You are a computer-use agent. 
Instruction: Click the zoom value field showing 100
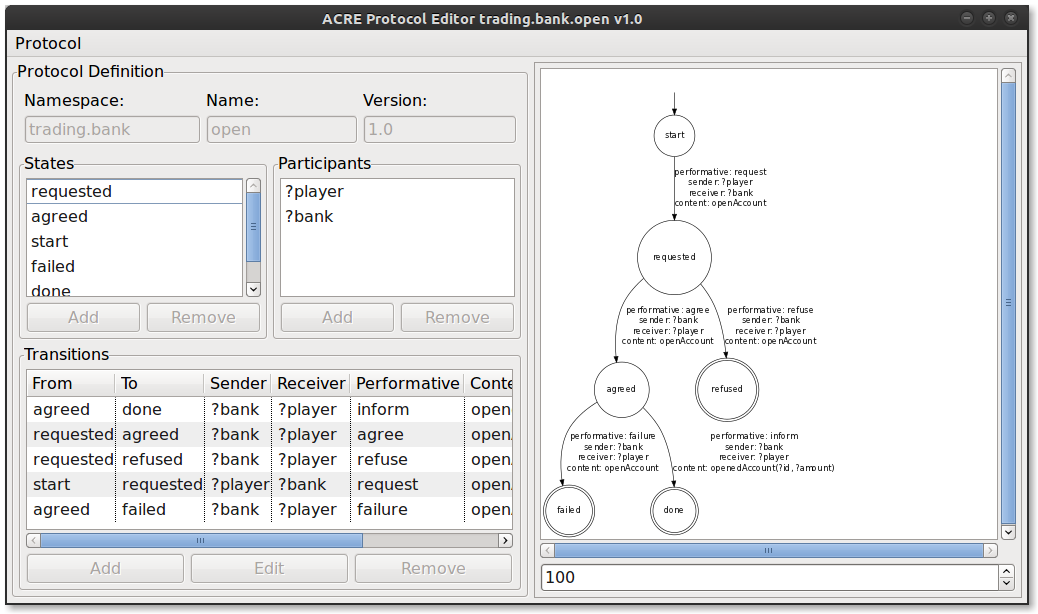click(x=770, y=578)
